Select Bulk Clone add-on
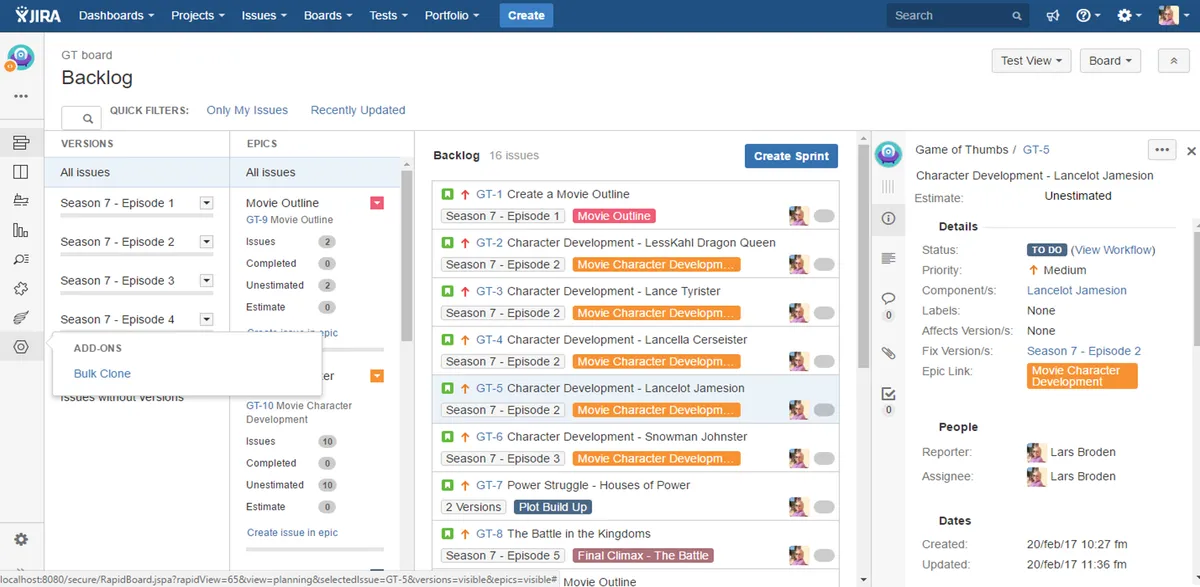The height and width of the screenshot is (587, 1200). pyautogui.click(x=102, y=374)
